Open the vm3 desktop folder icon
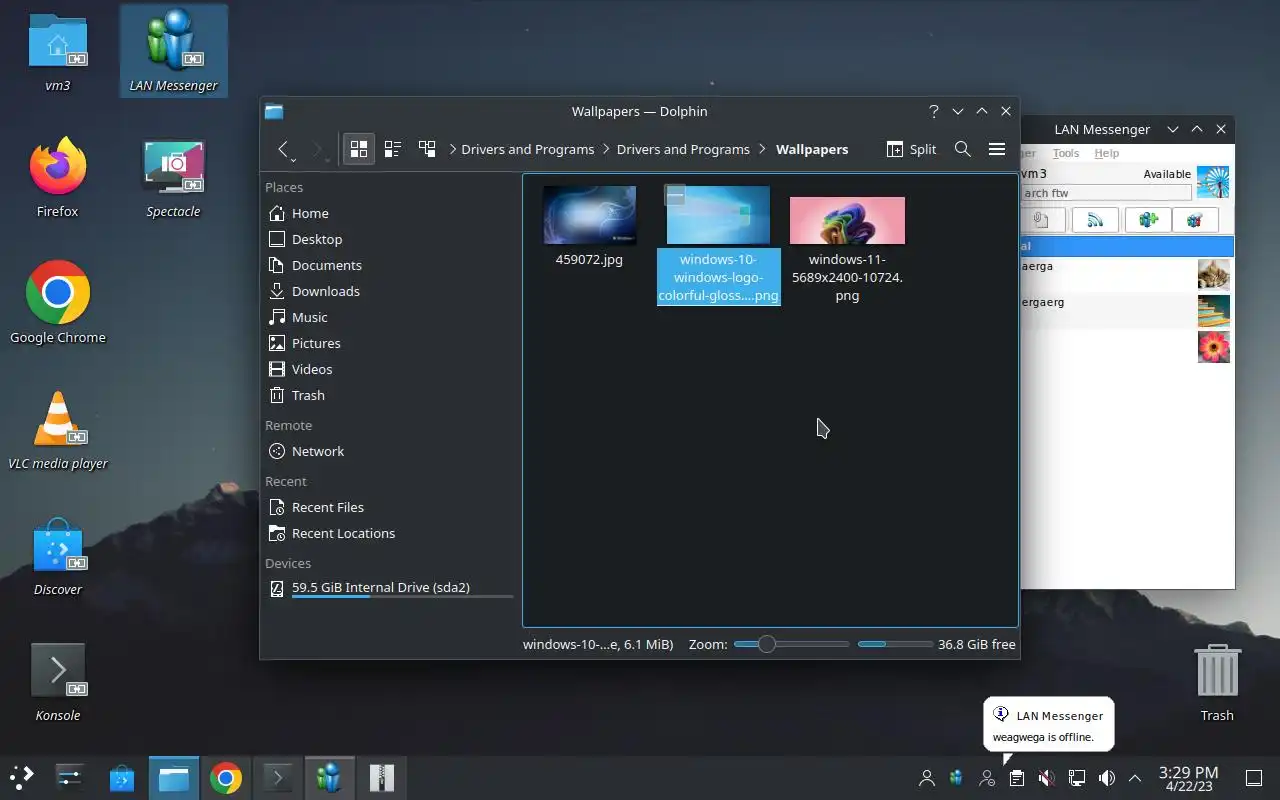 tap(58, 52)
